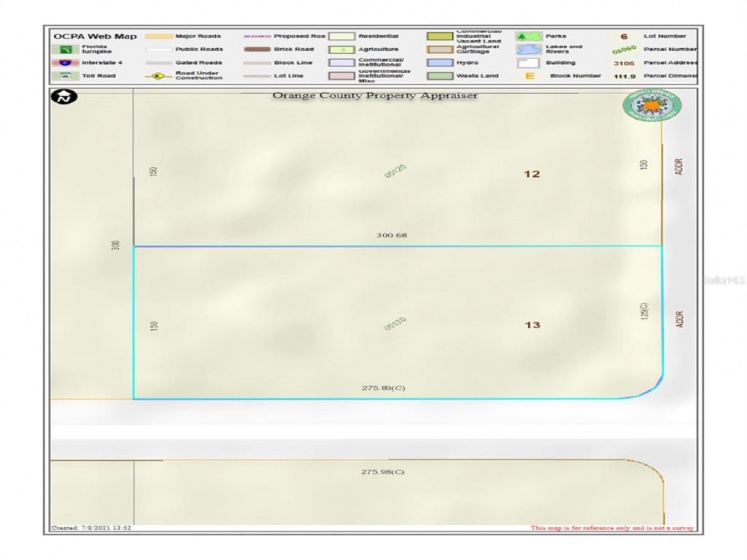This screenshot has width=747, height=560.
Task: Click the 150 dimension right of lot 12
Action: click(644, 165)
